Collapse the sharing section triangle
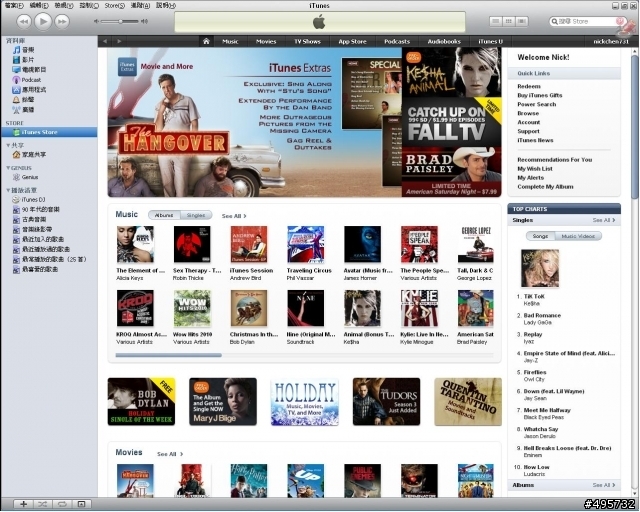 (x=8, y=145)
